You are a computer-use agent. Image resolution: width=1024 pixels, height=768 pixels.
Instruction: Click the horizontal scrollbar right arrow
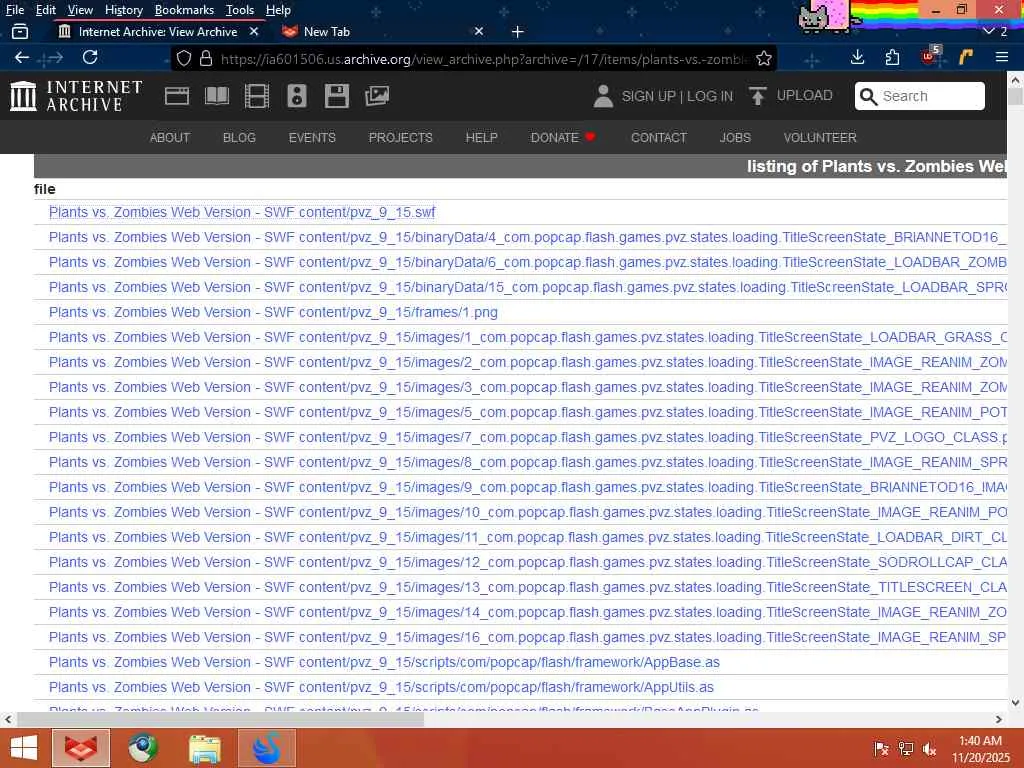pyautogui.click(x=999, y=719)
